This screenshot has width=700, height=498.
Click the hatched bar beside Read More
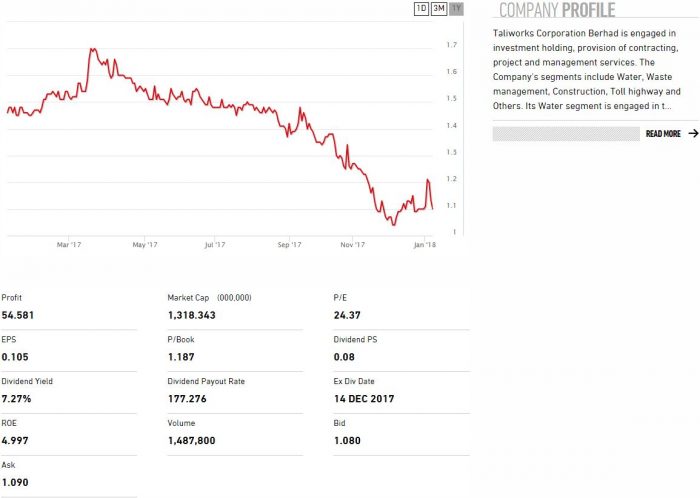click(x=566, y=133)
